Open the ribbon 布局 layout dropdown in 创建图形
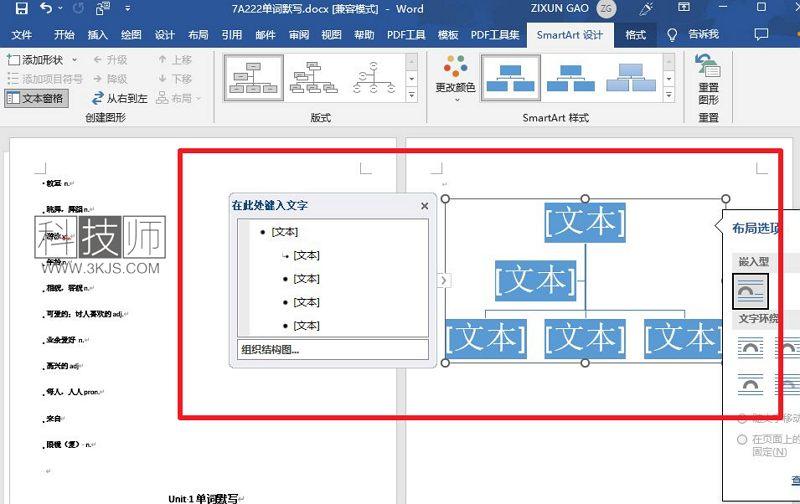 point(179,98)
